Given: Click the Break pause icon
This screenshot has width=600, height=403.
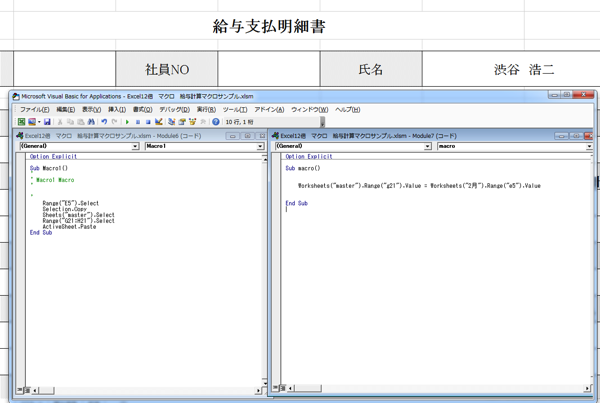Looking at the screenshot, I should [x=137, y=122].
